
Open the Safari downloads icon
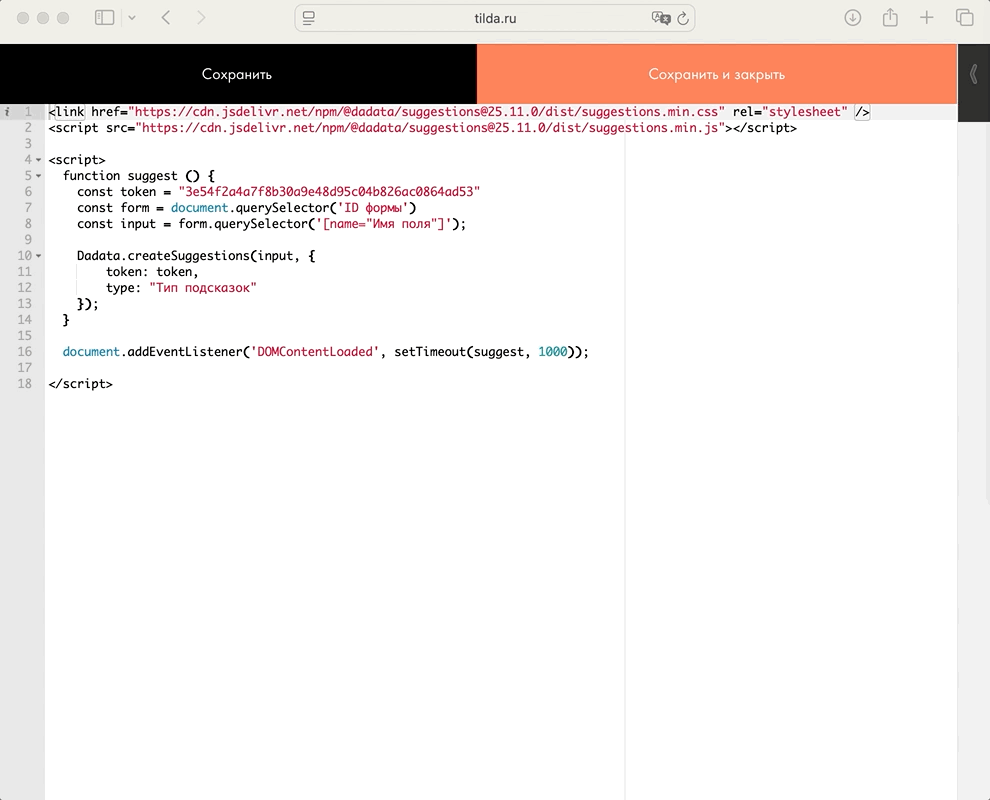click(x=853, y=18)
